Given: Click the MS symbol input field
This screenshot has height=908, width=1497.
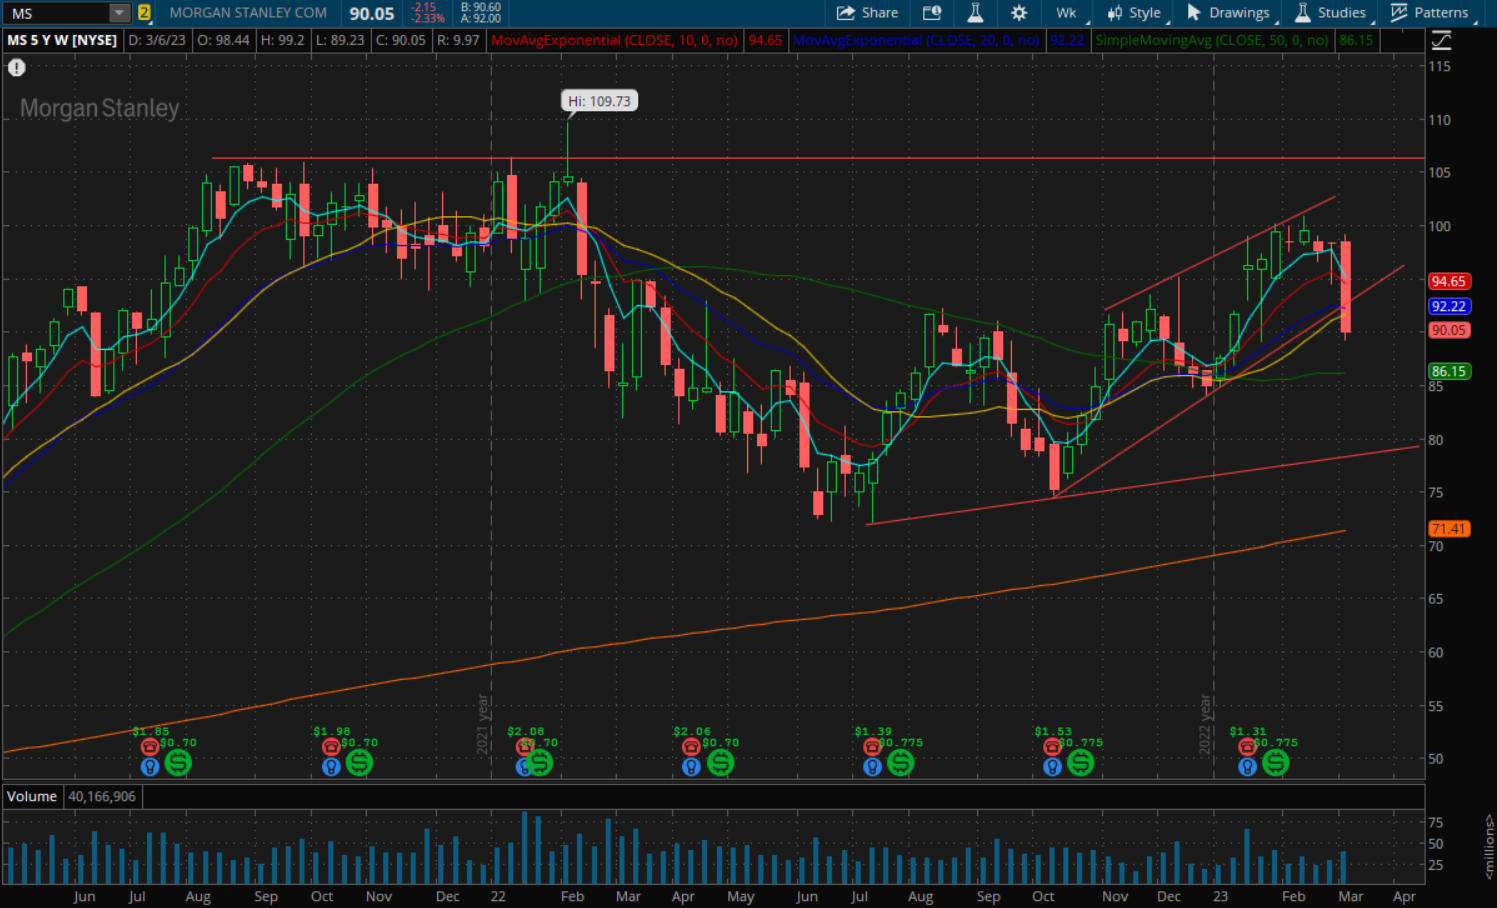Looking at the screenshot, I should tap(56, 13).
